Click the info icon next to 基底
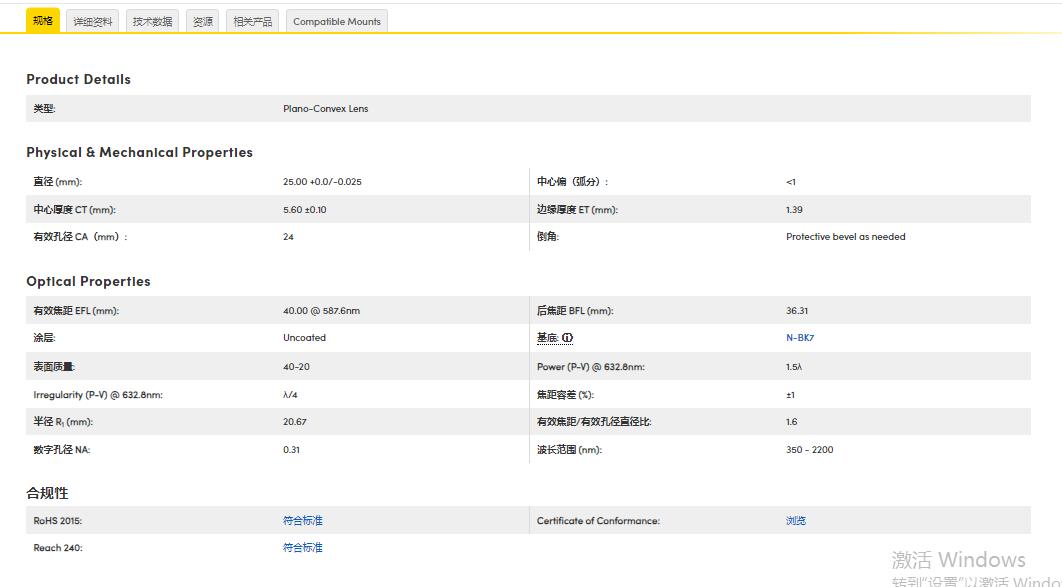Screen dimensions: 1062x587 [568, 338]
